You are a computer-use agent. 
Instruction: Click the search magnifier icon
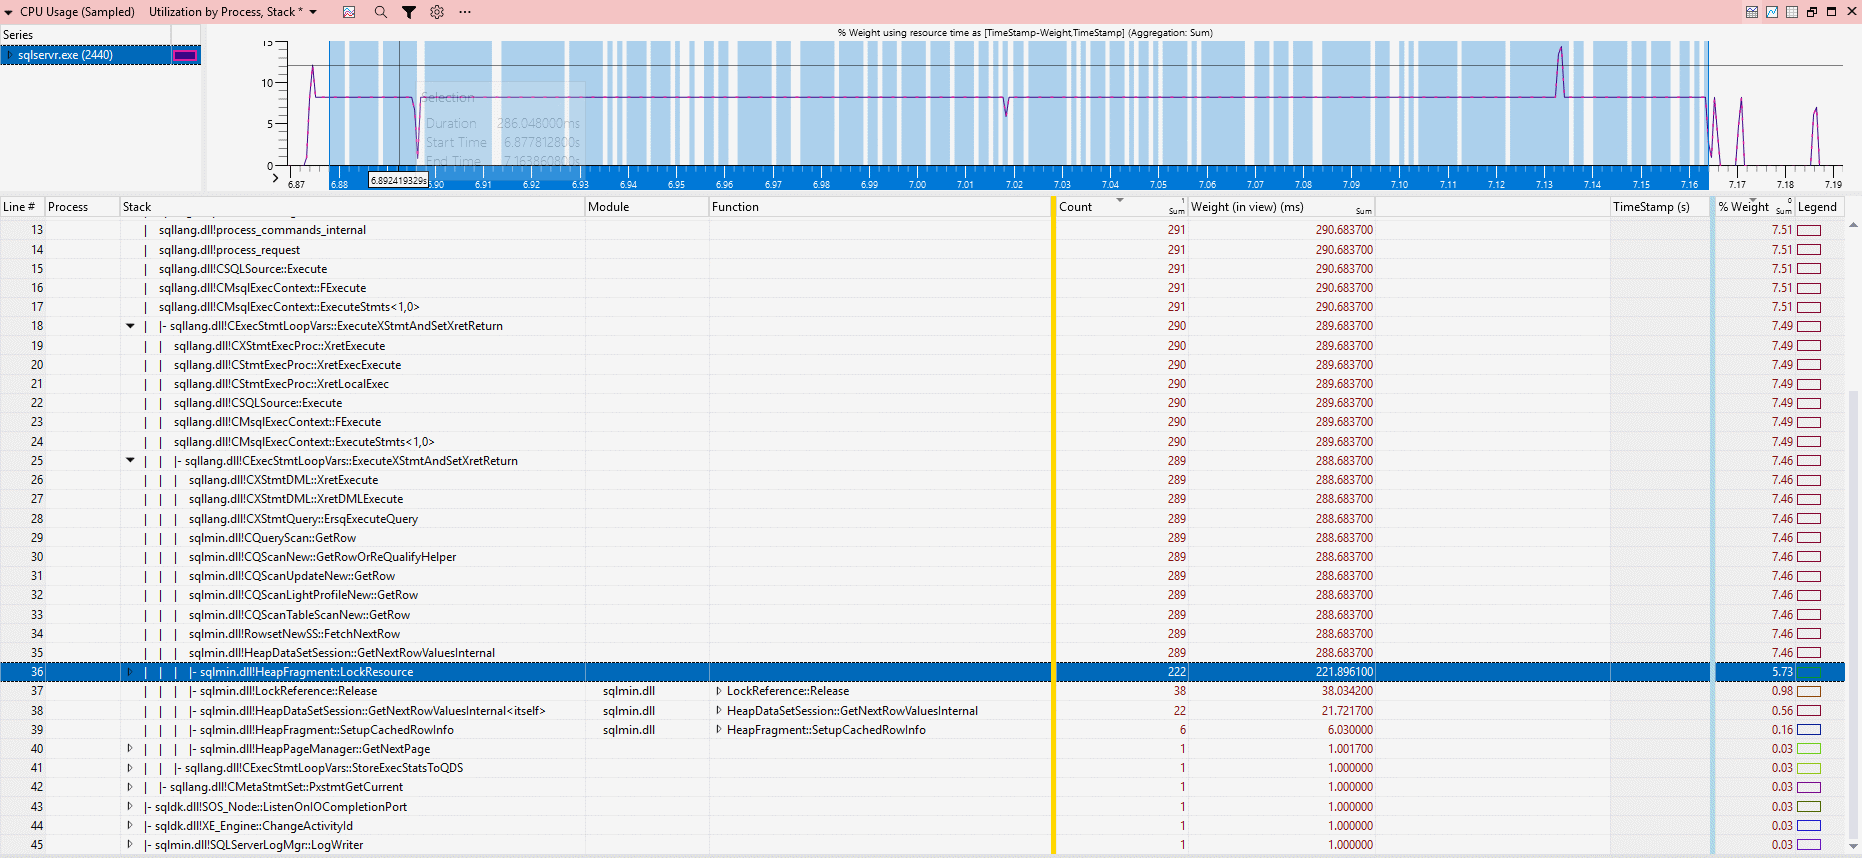point(380,12)
